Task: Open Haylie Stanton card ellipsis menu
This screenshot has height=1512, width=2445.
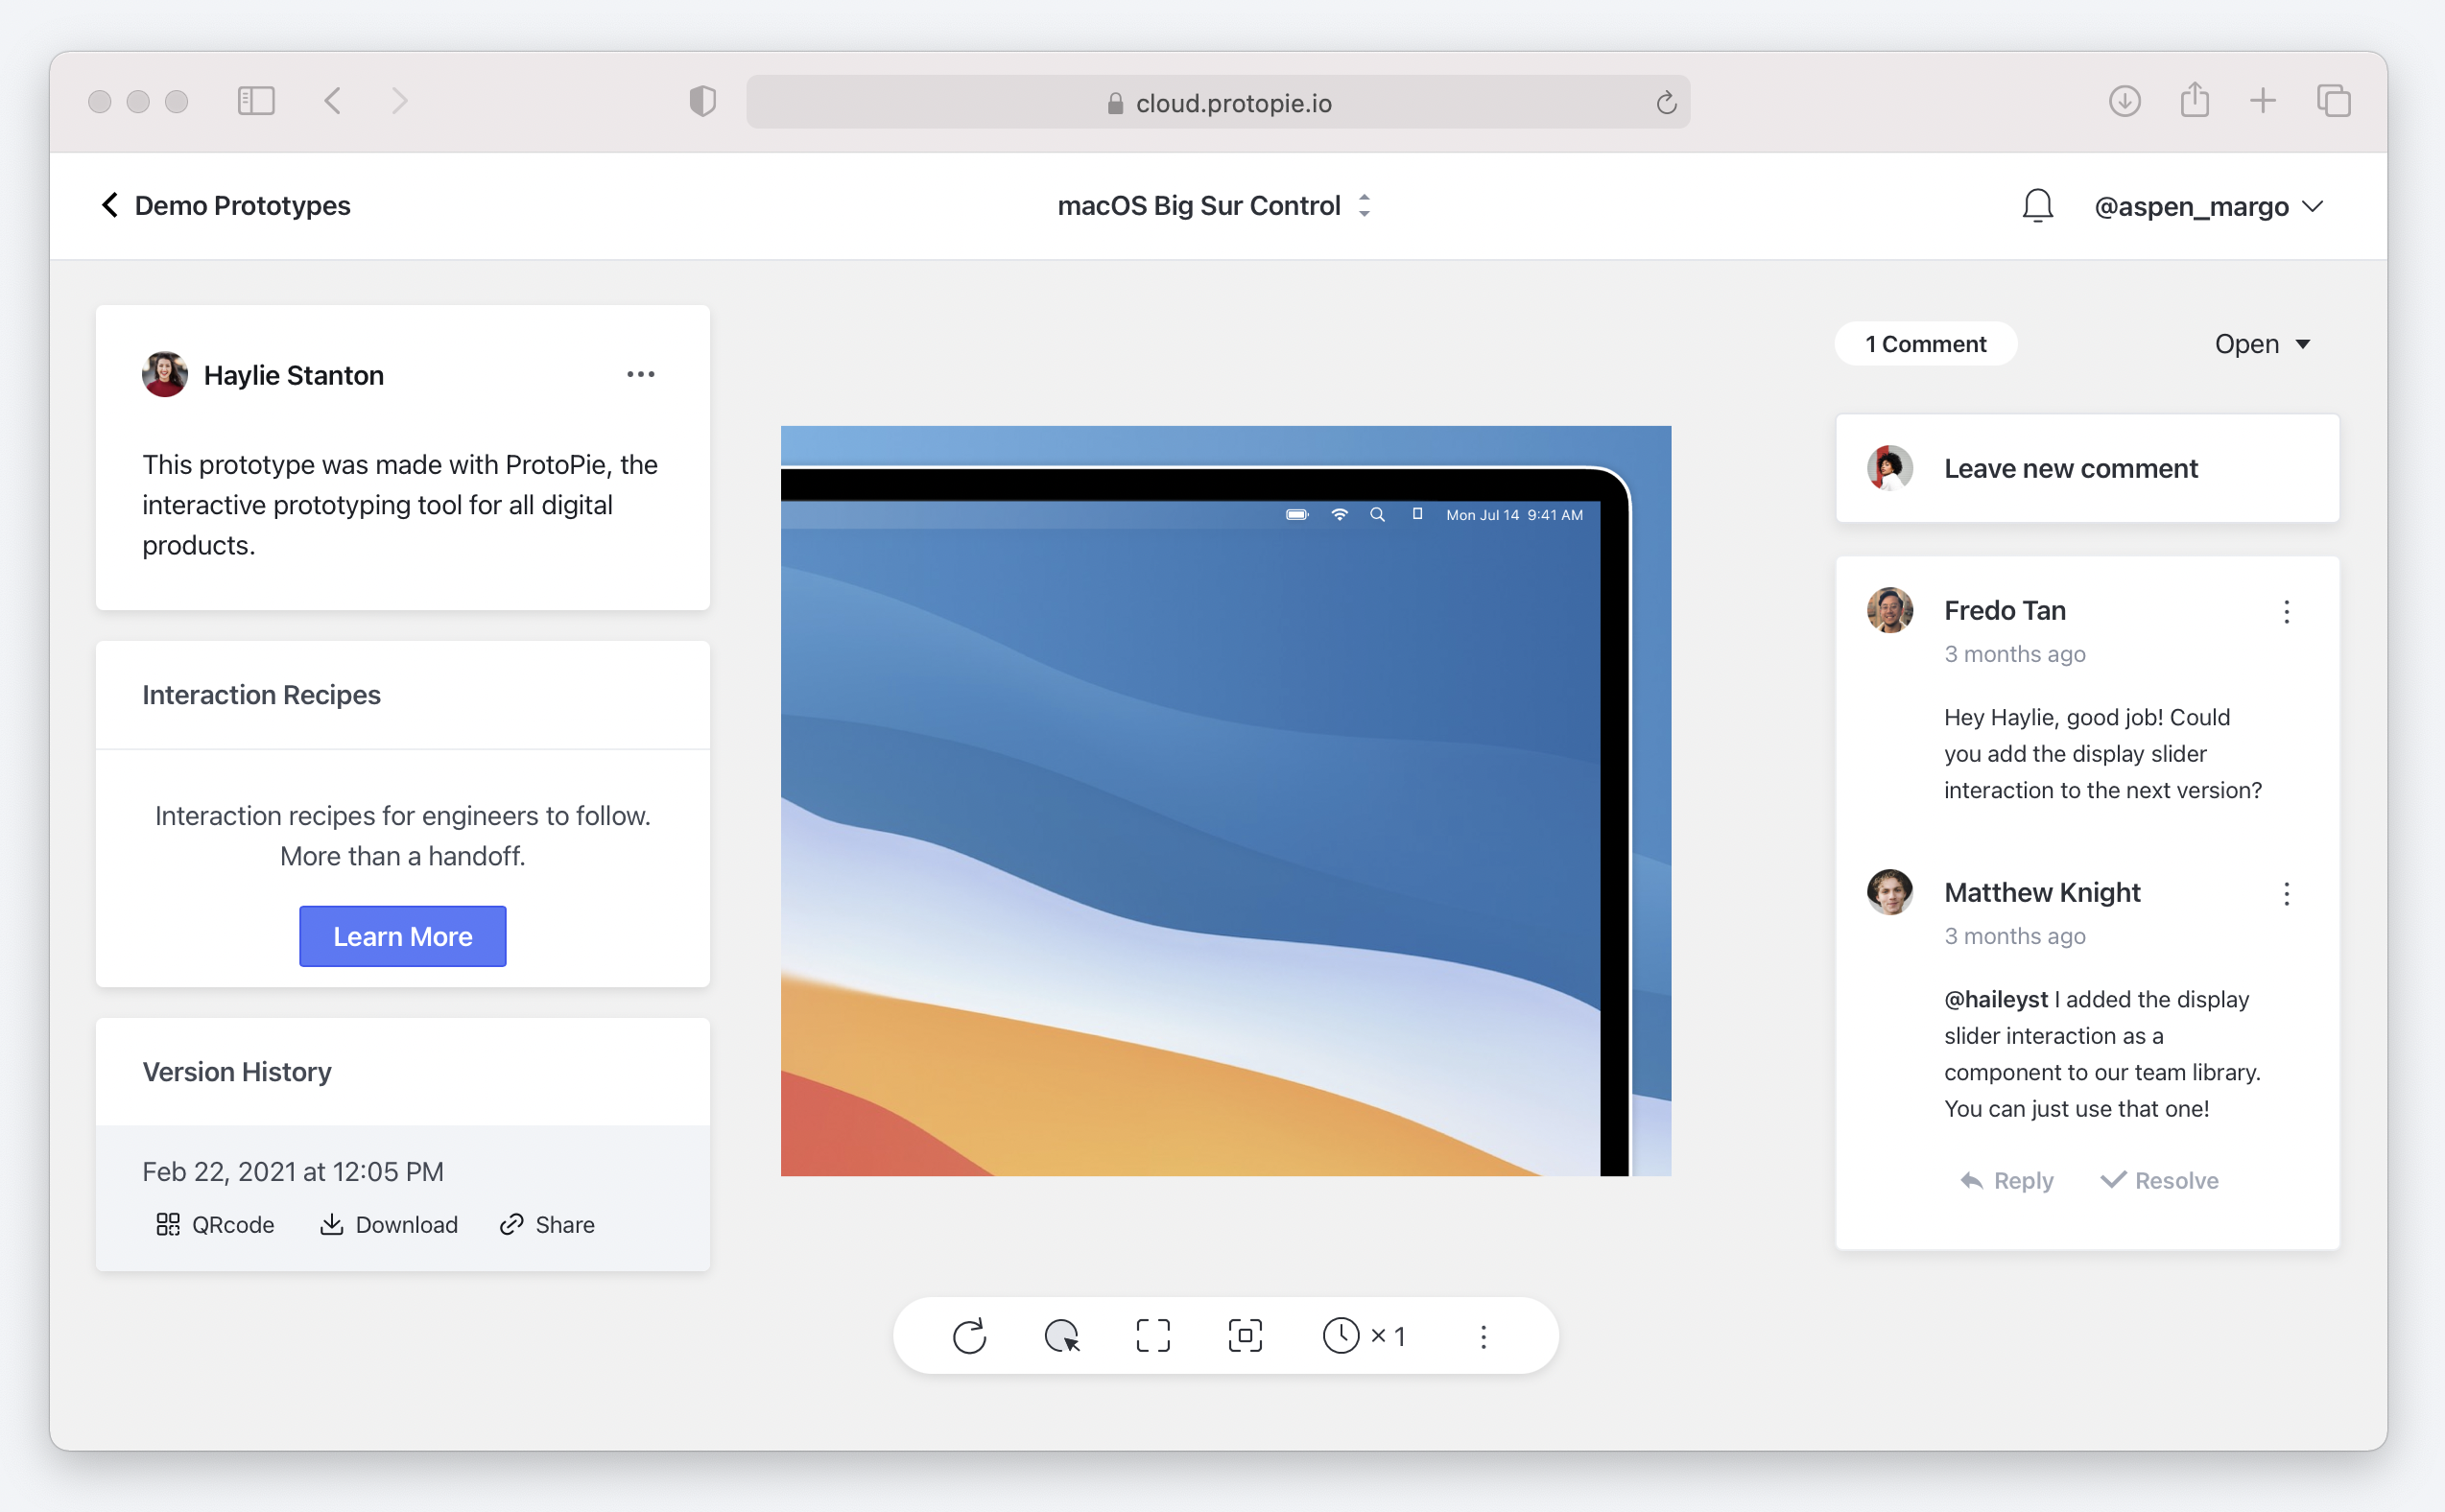Action: pyautogui.click(x=640, y=374)
